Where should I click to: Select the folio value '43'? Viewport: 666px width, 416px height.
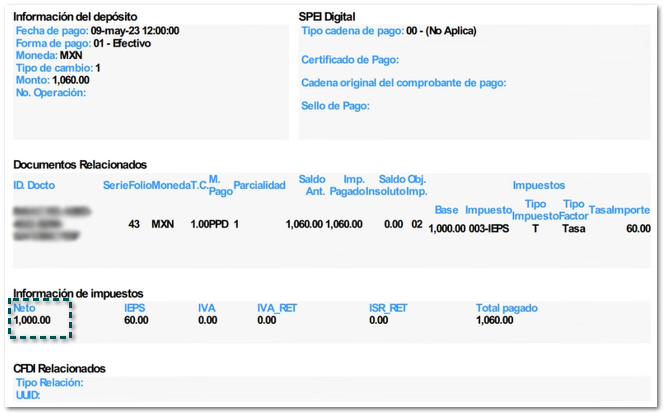coord(134,224)
